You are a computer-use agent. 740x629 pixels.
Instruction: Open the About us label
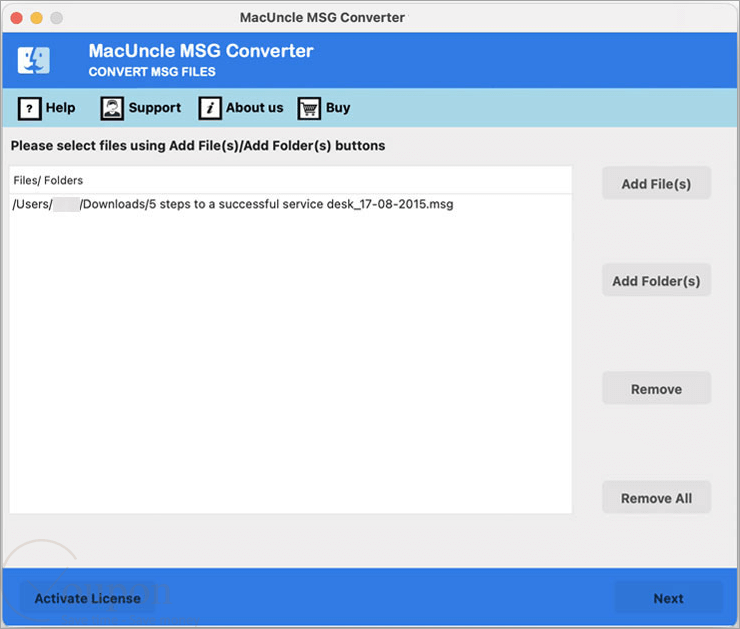[x=254, y=108]
